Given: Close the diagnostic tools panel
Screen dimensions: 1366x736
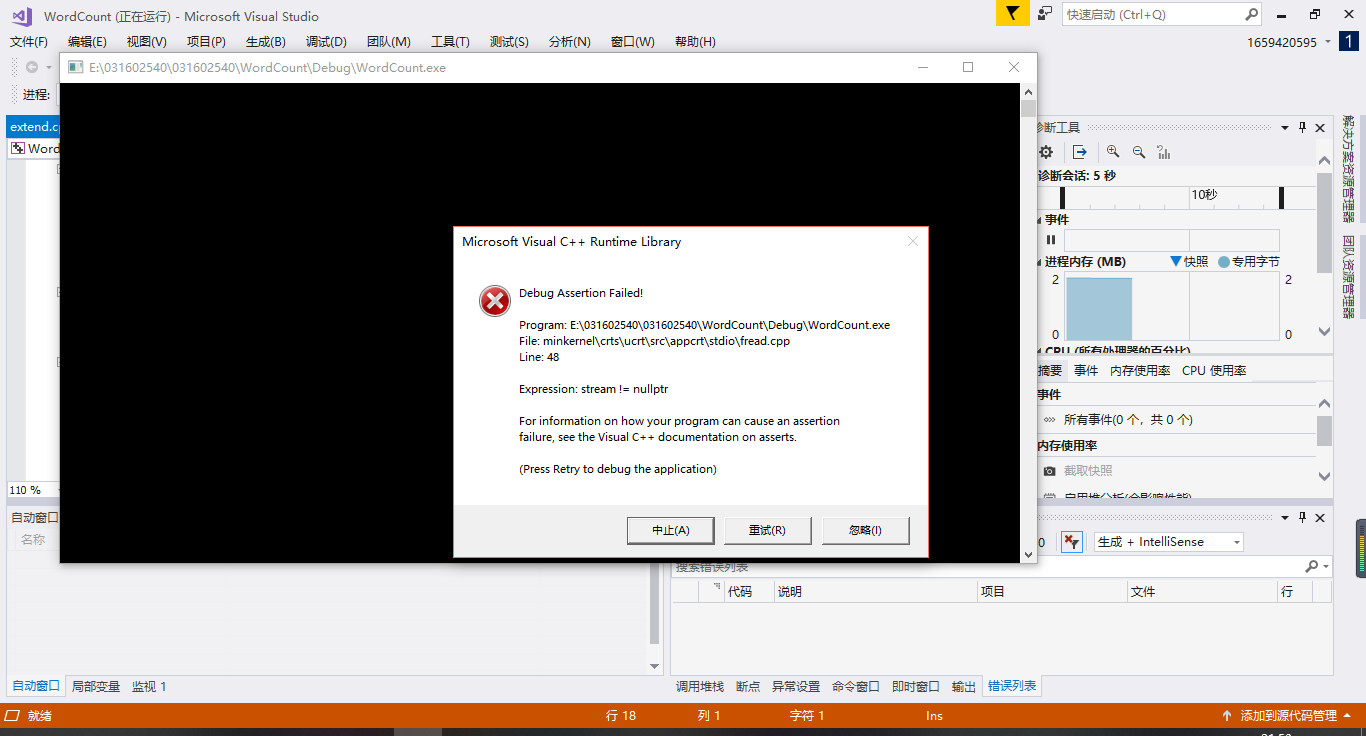Looking at the screenshot, I should (1320, 128).
